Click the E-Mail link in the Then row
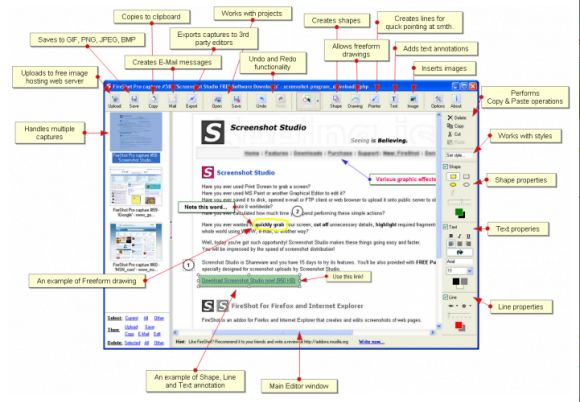 pyautogui.click(x=144, y=334)
